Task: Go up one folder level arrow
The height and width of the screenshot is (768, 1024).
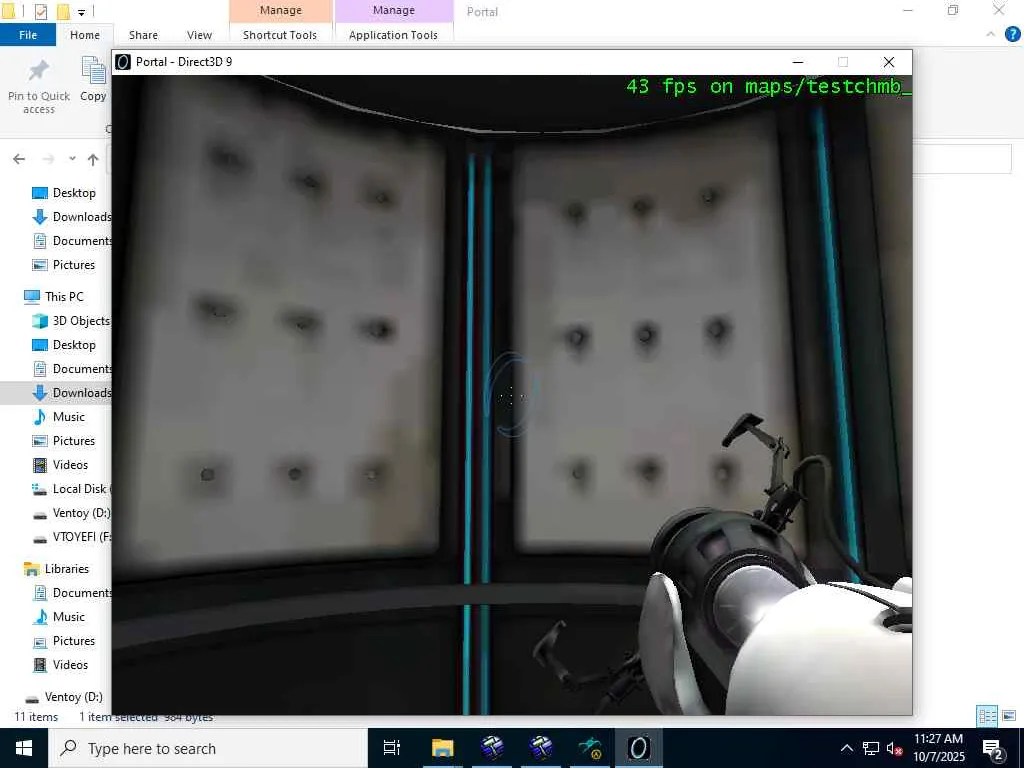Action: pos(93,159)
